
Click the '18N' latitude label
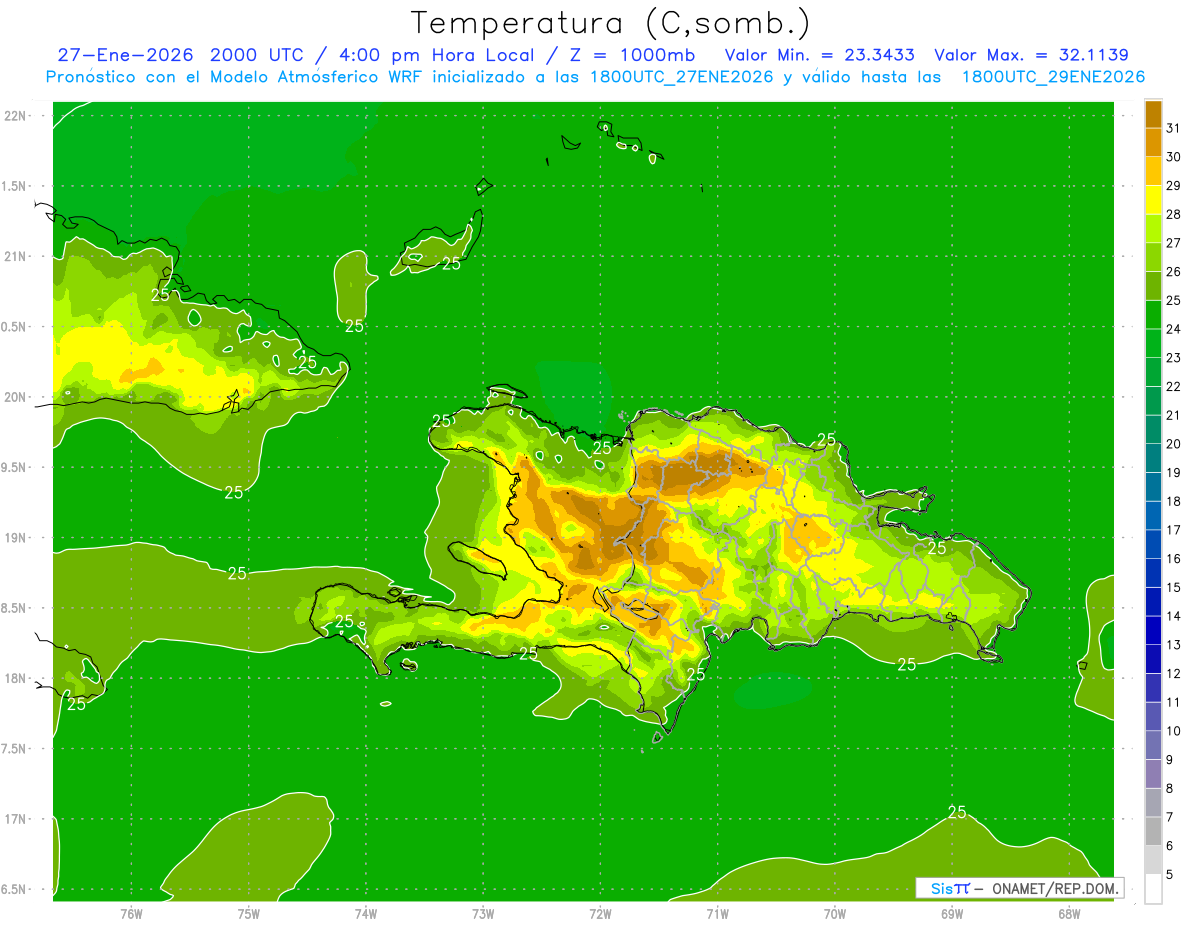[x=16, y=678]
